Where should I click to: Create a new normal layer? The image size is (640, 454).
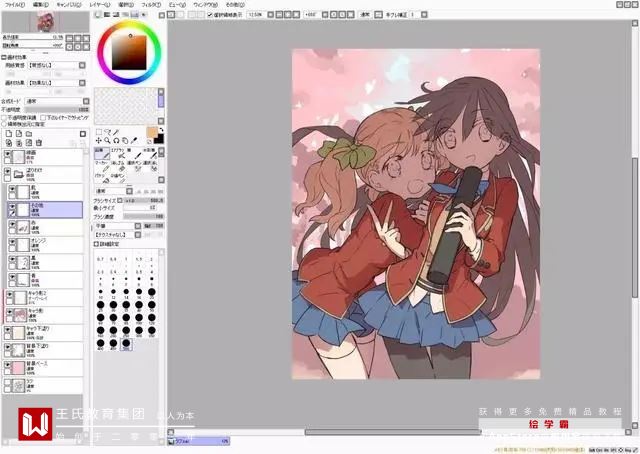(x=9, y=134)
